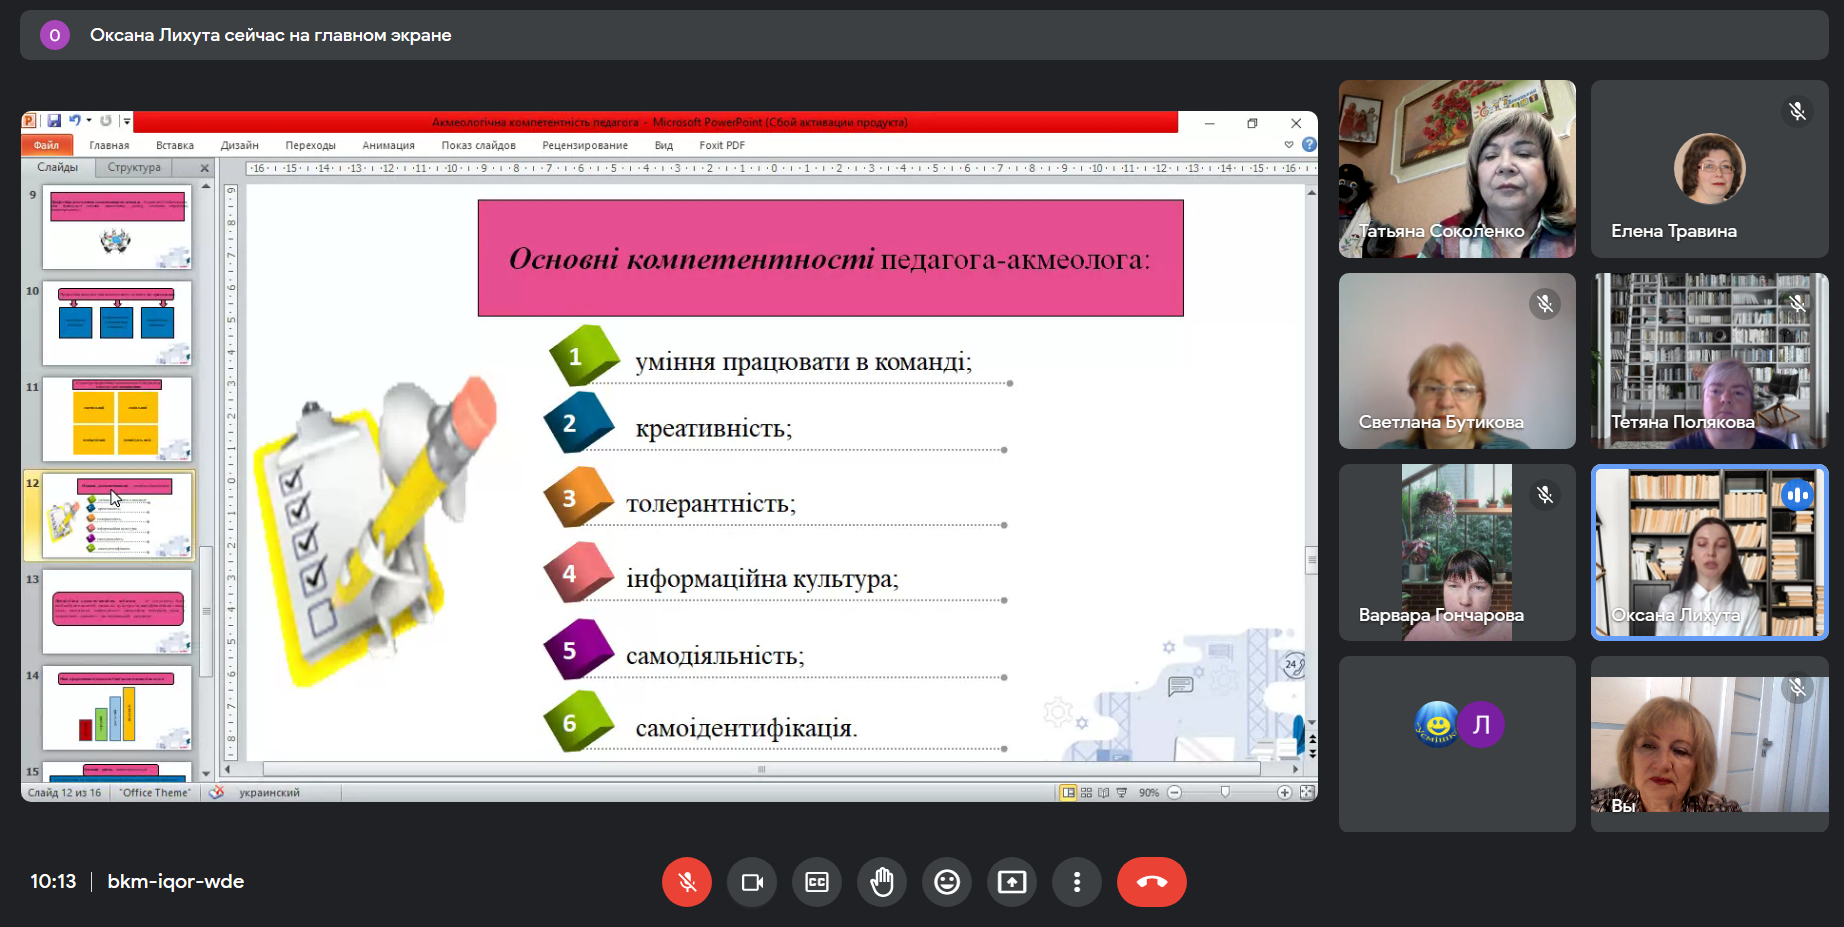
Task: Switch to the Структура pane tab
Action: point(134,168)
